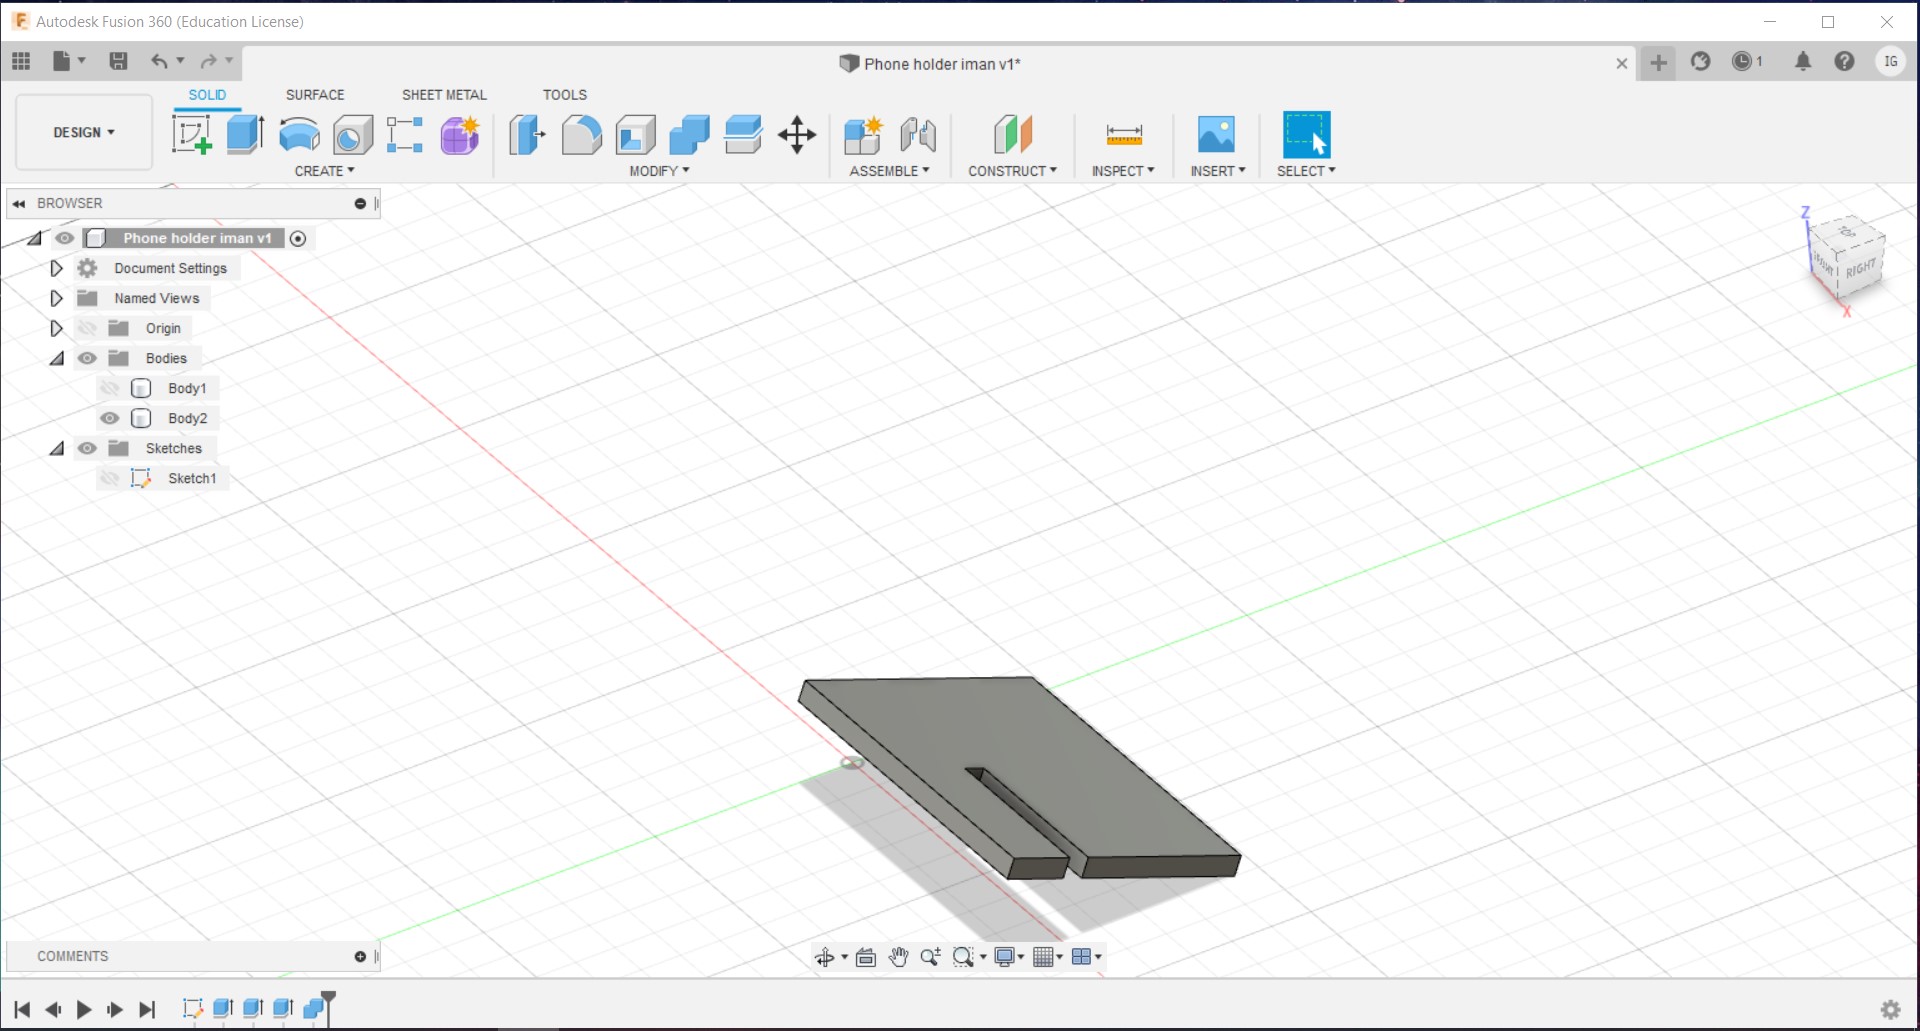Select the Hole tool icon

(353, 134)
